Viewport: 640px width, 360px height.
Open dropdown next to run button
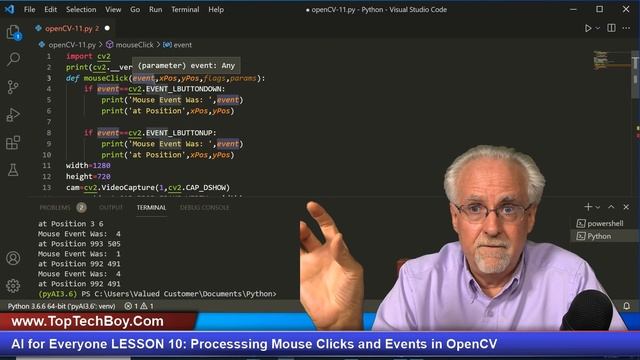598,28
